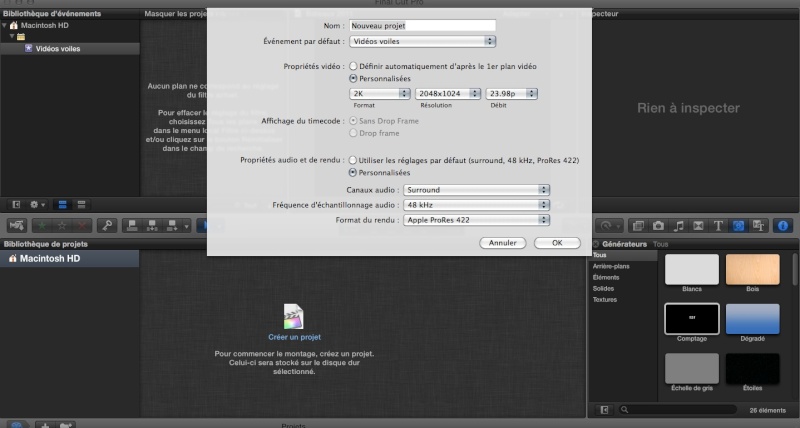Open the Transitions browser icon
Screen dimensions: 800x428
pos(699,226)
